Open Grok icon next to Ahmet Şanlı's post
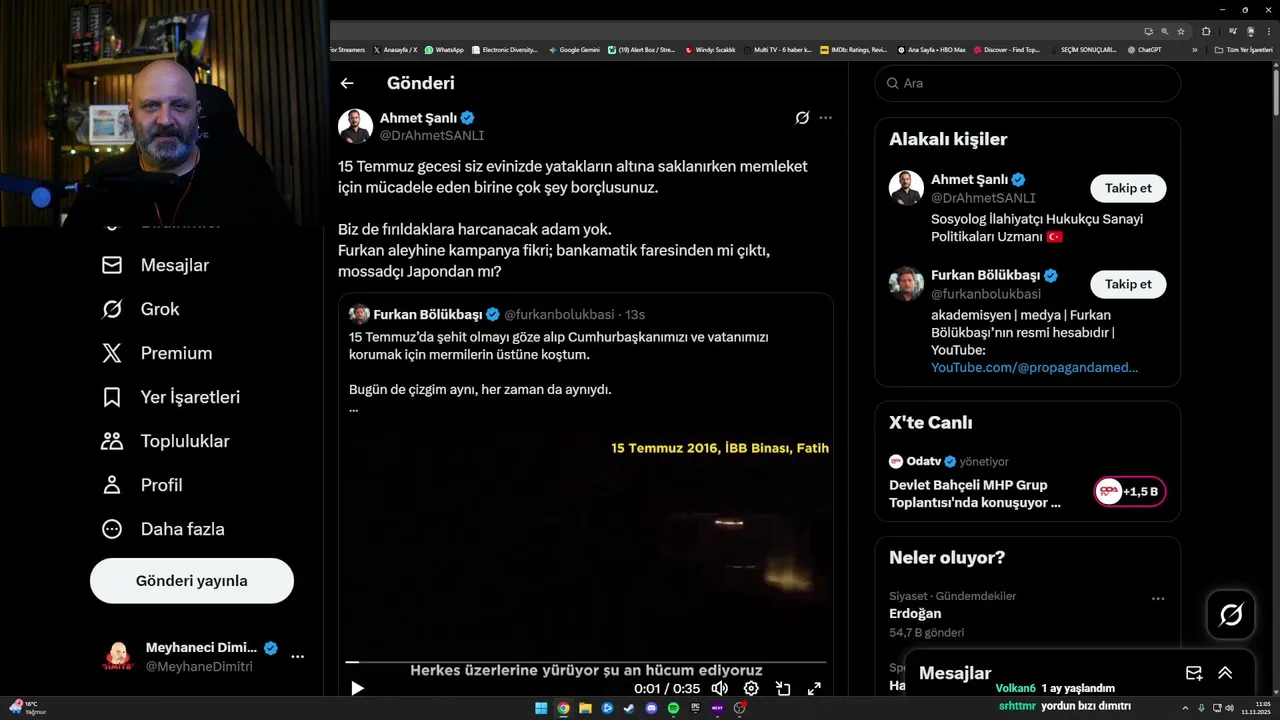The width and height of the screenshot is (1280, 720). click(x=802, y=118)
